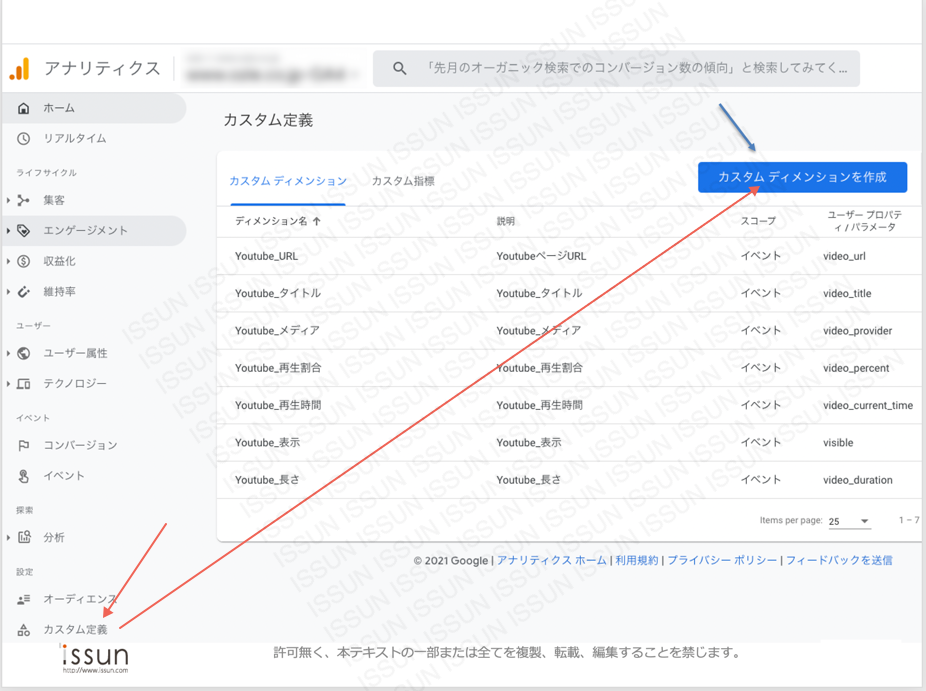The height and width of the screenshot is (691, 926).
Task: Switch to the カスタム指標 tab
Action: click(403, 181)
